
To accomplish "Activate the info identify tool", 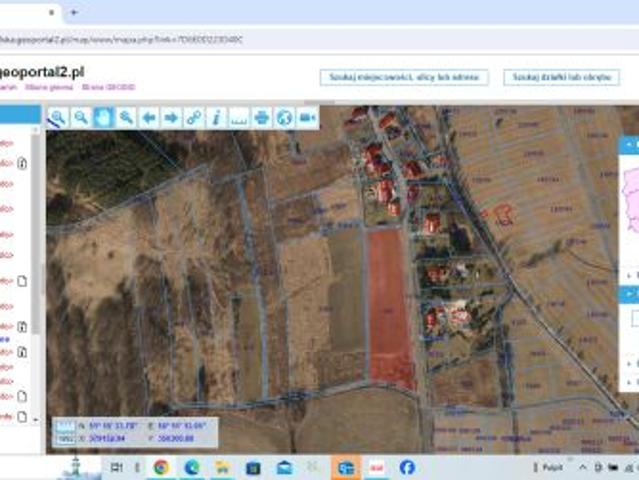I will [x=216, y=118].
